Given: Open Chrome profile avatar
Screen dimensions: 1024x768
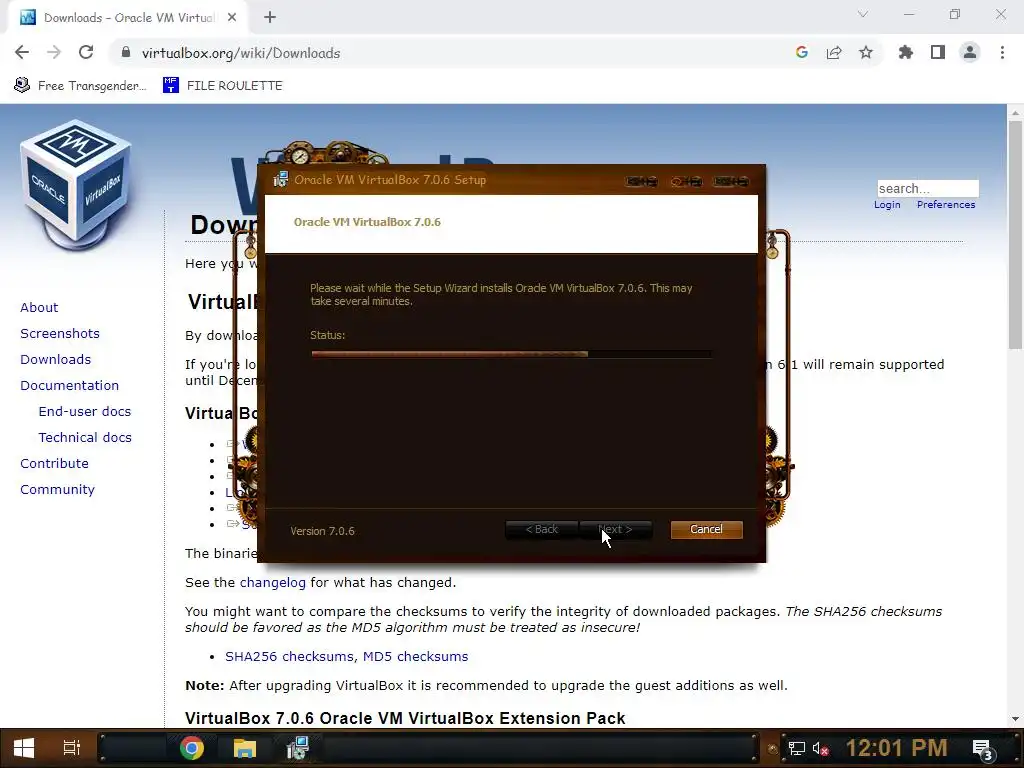Looking at the screenshot, I should click(x=970, y=53).
